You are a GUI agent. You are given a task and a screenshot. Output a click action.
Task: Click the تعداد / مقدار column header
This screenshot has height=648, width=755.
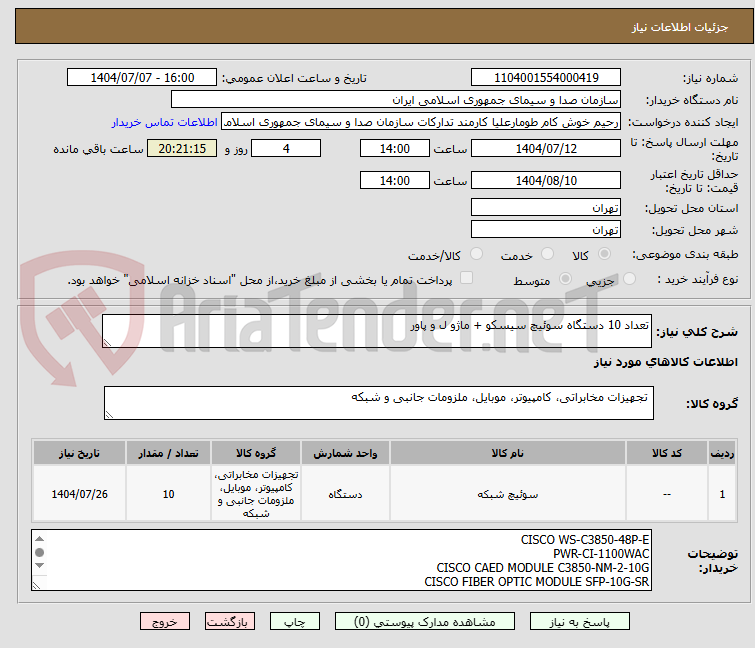coord(168,453)
